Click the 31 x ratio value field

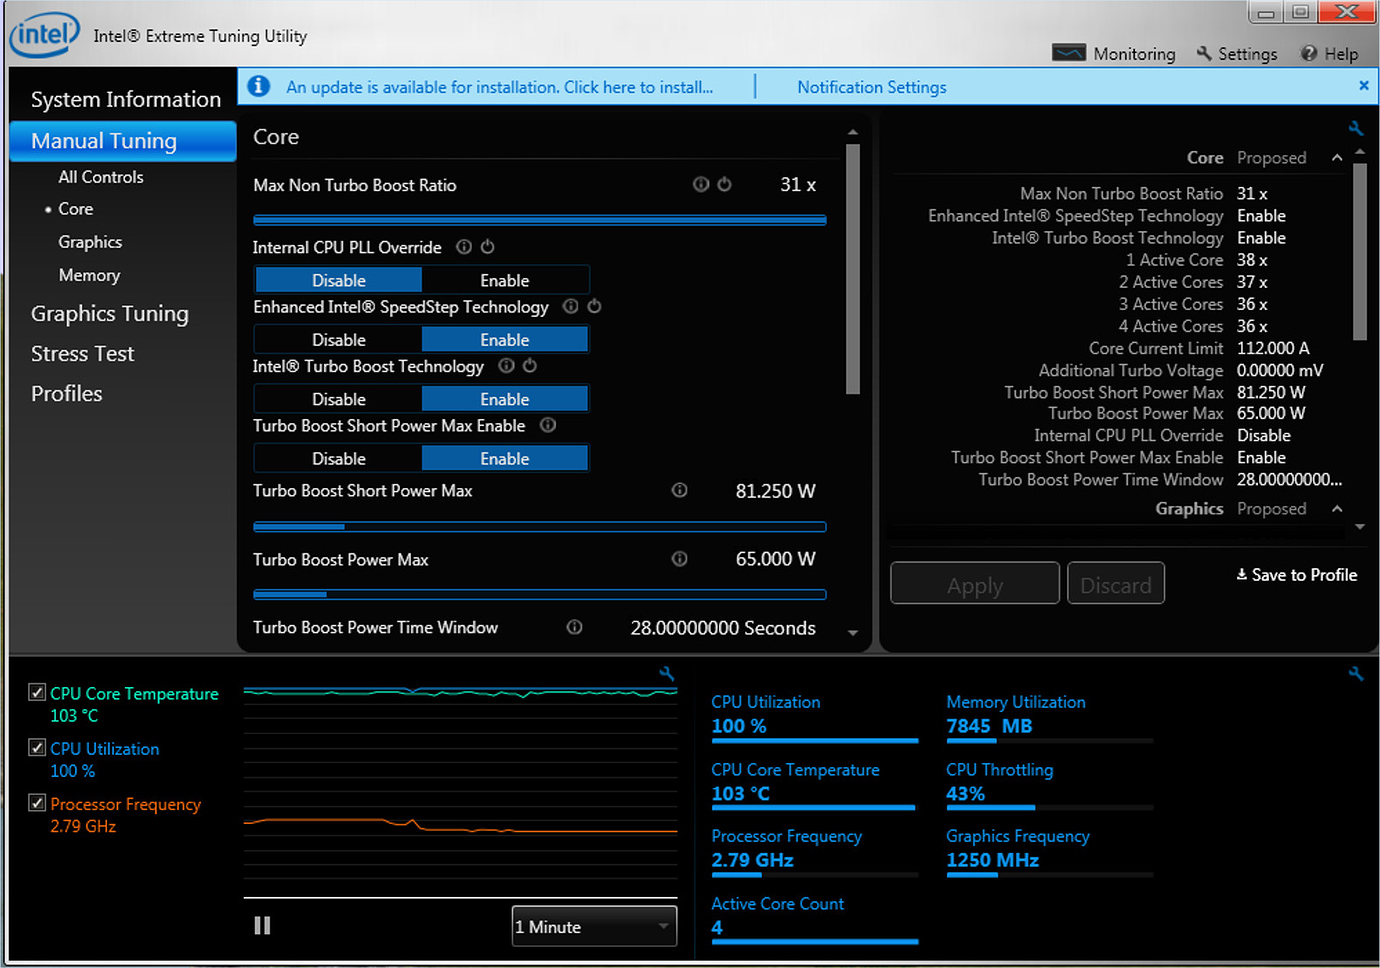click(798, 185)
